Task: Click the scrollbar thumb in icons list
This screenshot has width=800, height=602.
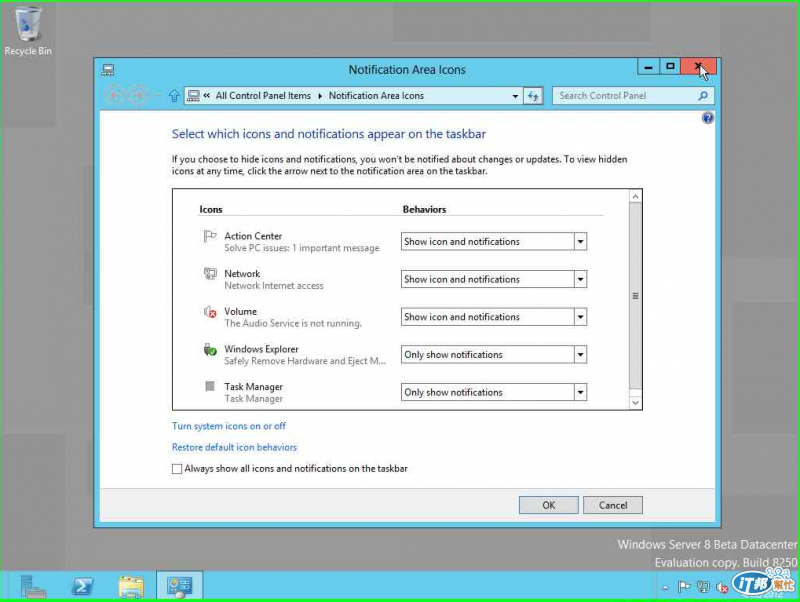Action: point(635,296)
